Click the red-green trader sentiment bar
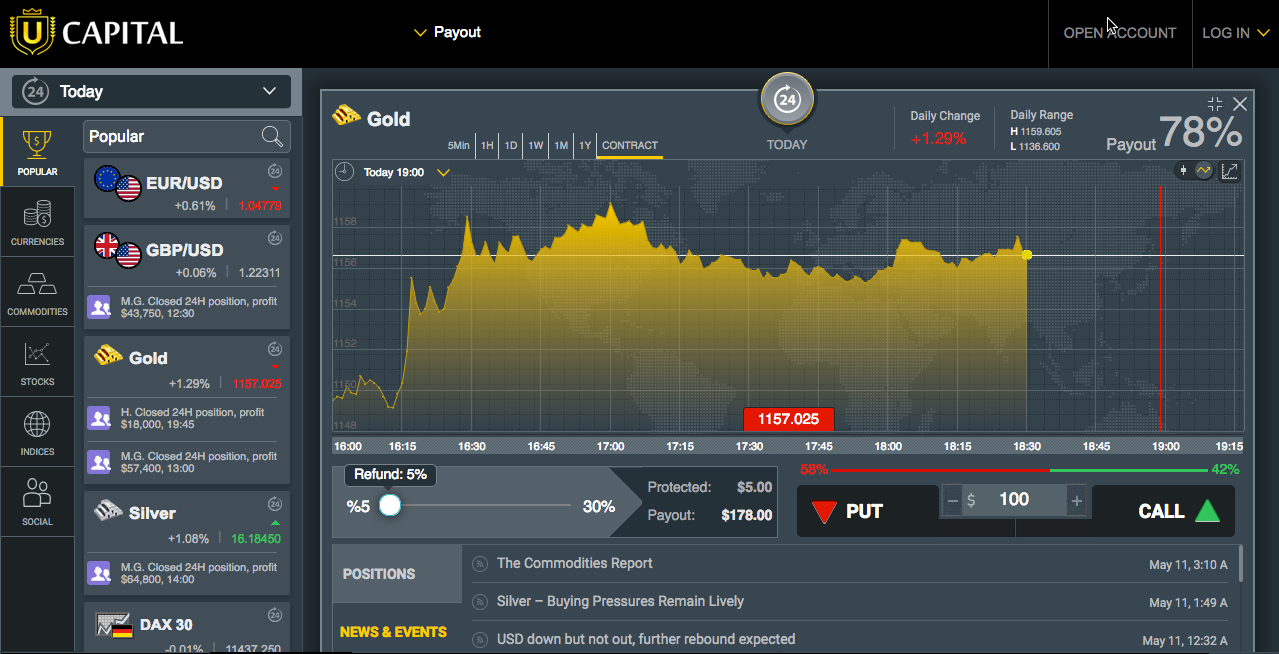 (1019, 470)
